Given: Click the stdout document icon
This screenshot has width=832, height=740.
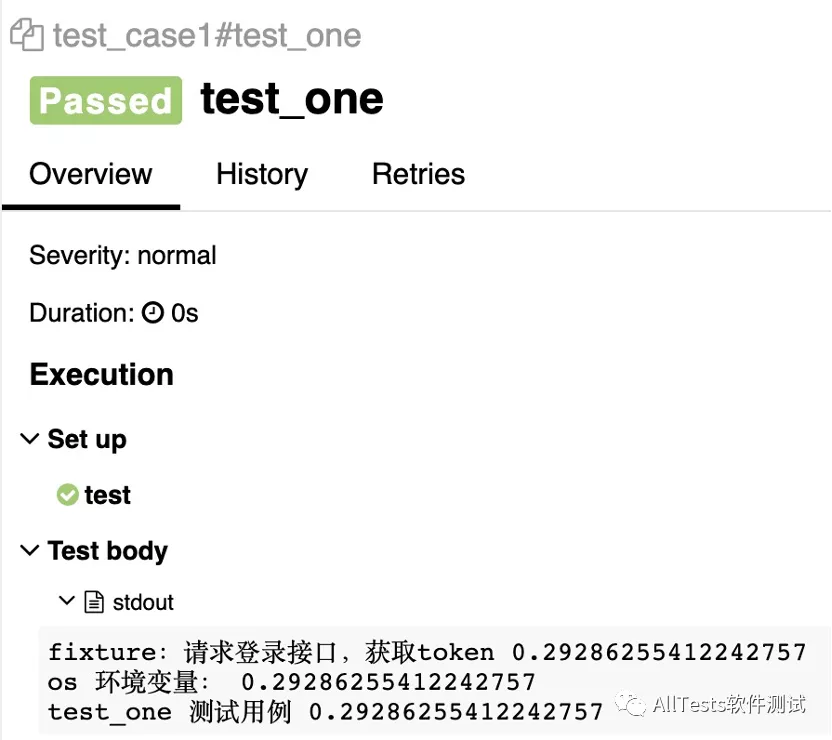Looking at the screenshot, I should pos(95,601).
